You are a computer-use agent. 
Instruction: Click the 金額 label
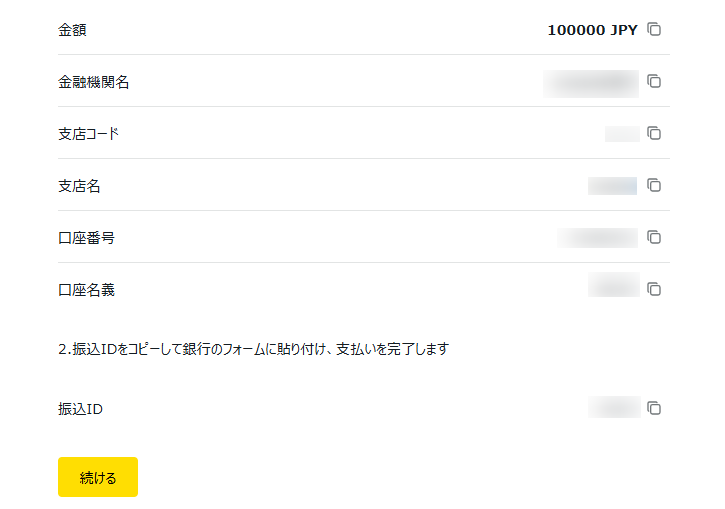(x=72, y=30)
